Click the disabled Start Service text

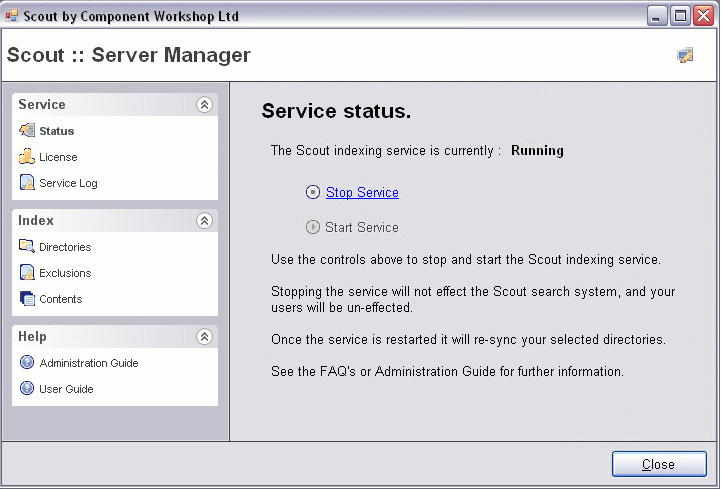(x=362, y=227)
